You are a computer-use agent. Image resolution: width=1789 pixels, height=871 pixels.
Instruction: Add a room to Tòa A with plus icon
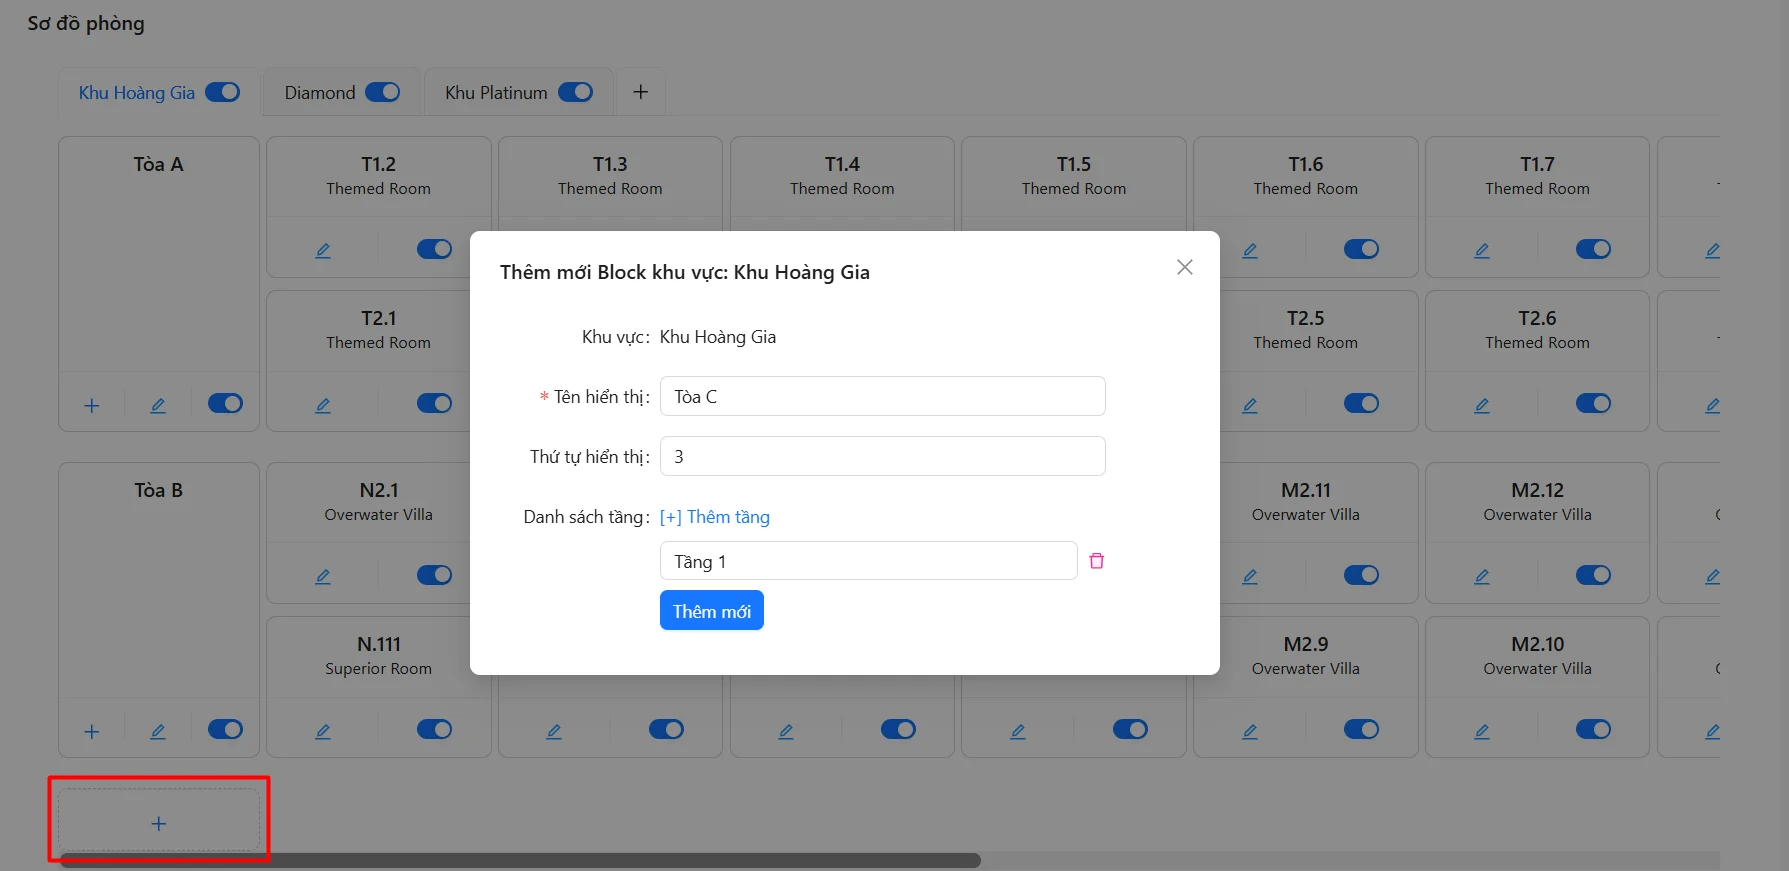click(92, 405)
